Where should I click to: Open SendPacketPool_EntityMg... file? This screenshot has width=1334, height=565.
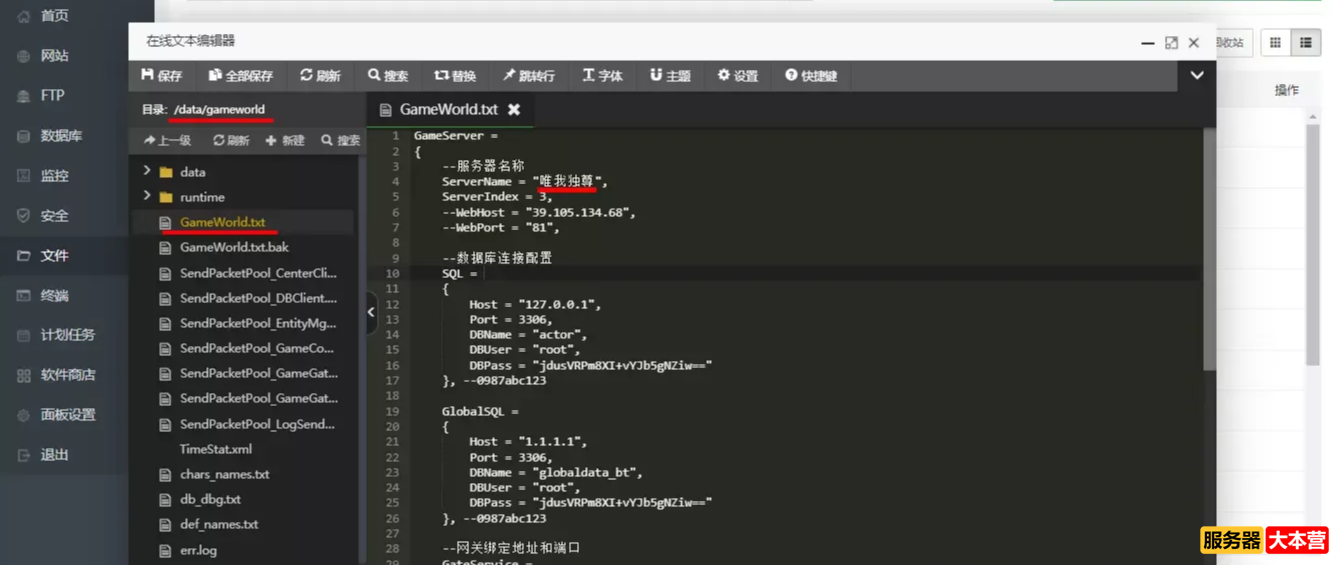point(258,323)
